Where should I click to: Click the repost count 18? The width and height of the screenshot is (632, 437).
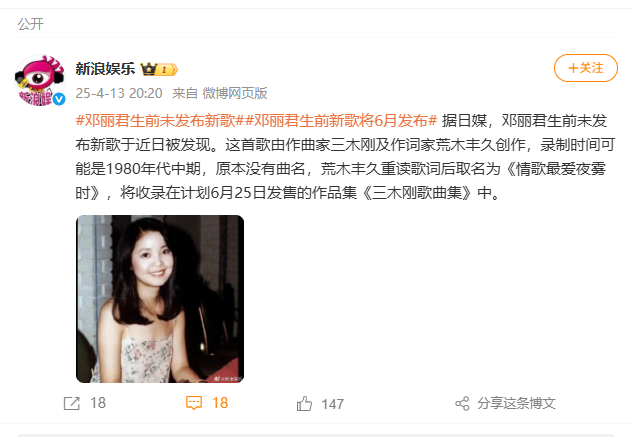[x=98, y=403]
